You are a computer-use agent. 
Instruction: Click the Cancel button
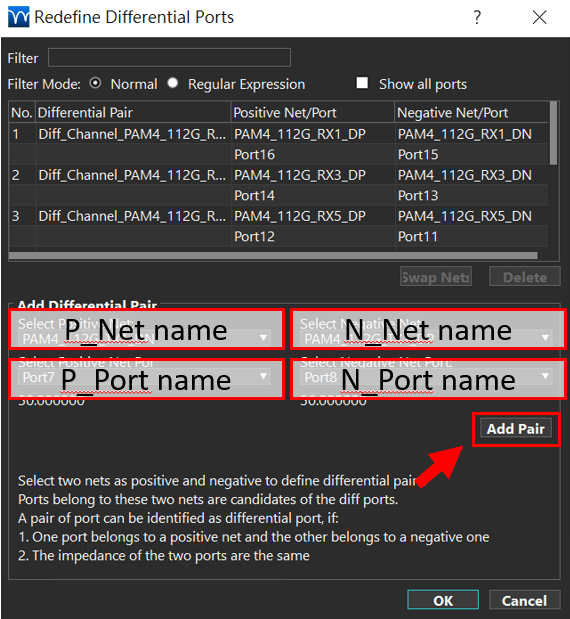(525, 600)
